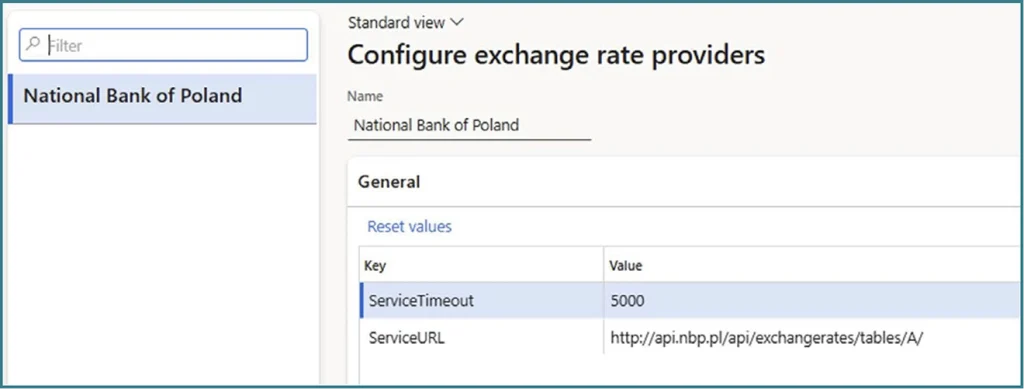Click the Reset values link
Viewport: 1024px width, 389px height.
coord(409,226)
